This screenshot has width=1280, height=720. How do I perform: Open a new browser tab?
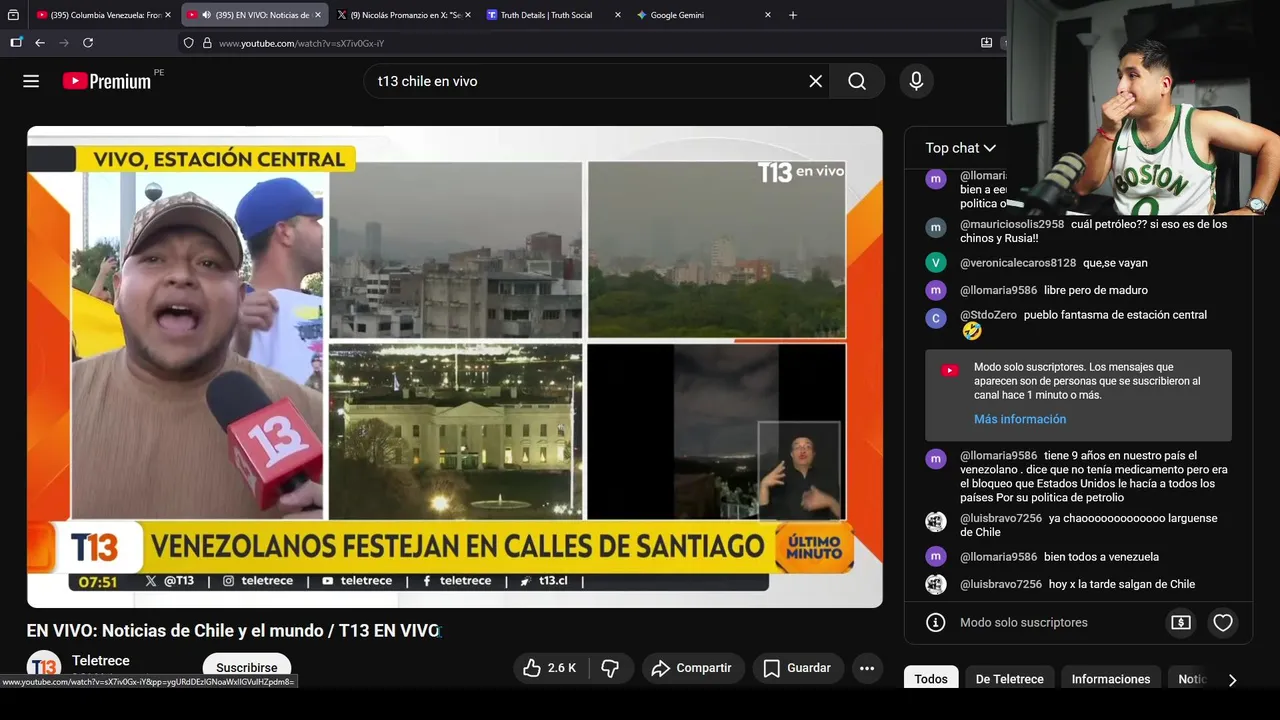(793, 15)
